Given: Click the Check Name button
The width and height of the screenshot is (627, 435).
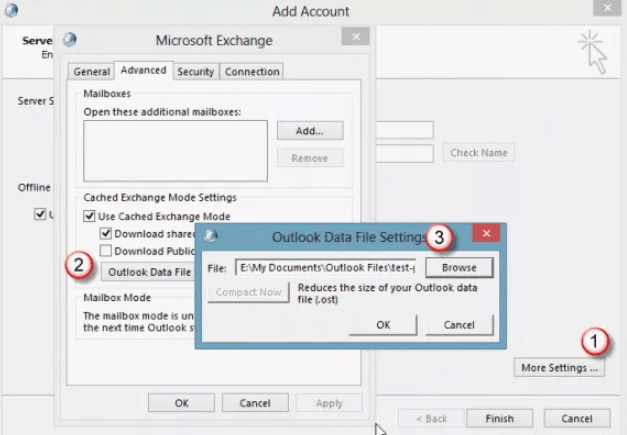Looking at the screenshot, I should pos(478,153).
